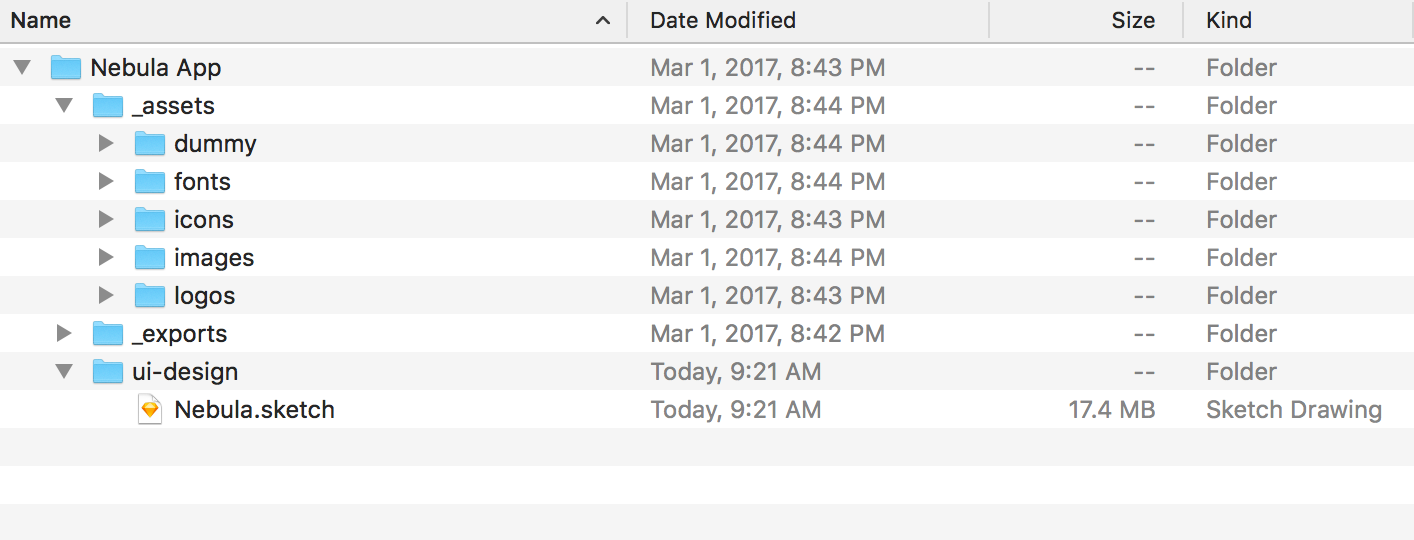Image resolution: width=1414 pixels, height=540 pixels.
Task: Select the Nebula.sketch file name
Action: tap(254, 410)
